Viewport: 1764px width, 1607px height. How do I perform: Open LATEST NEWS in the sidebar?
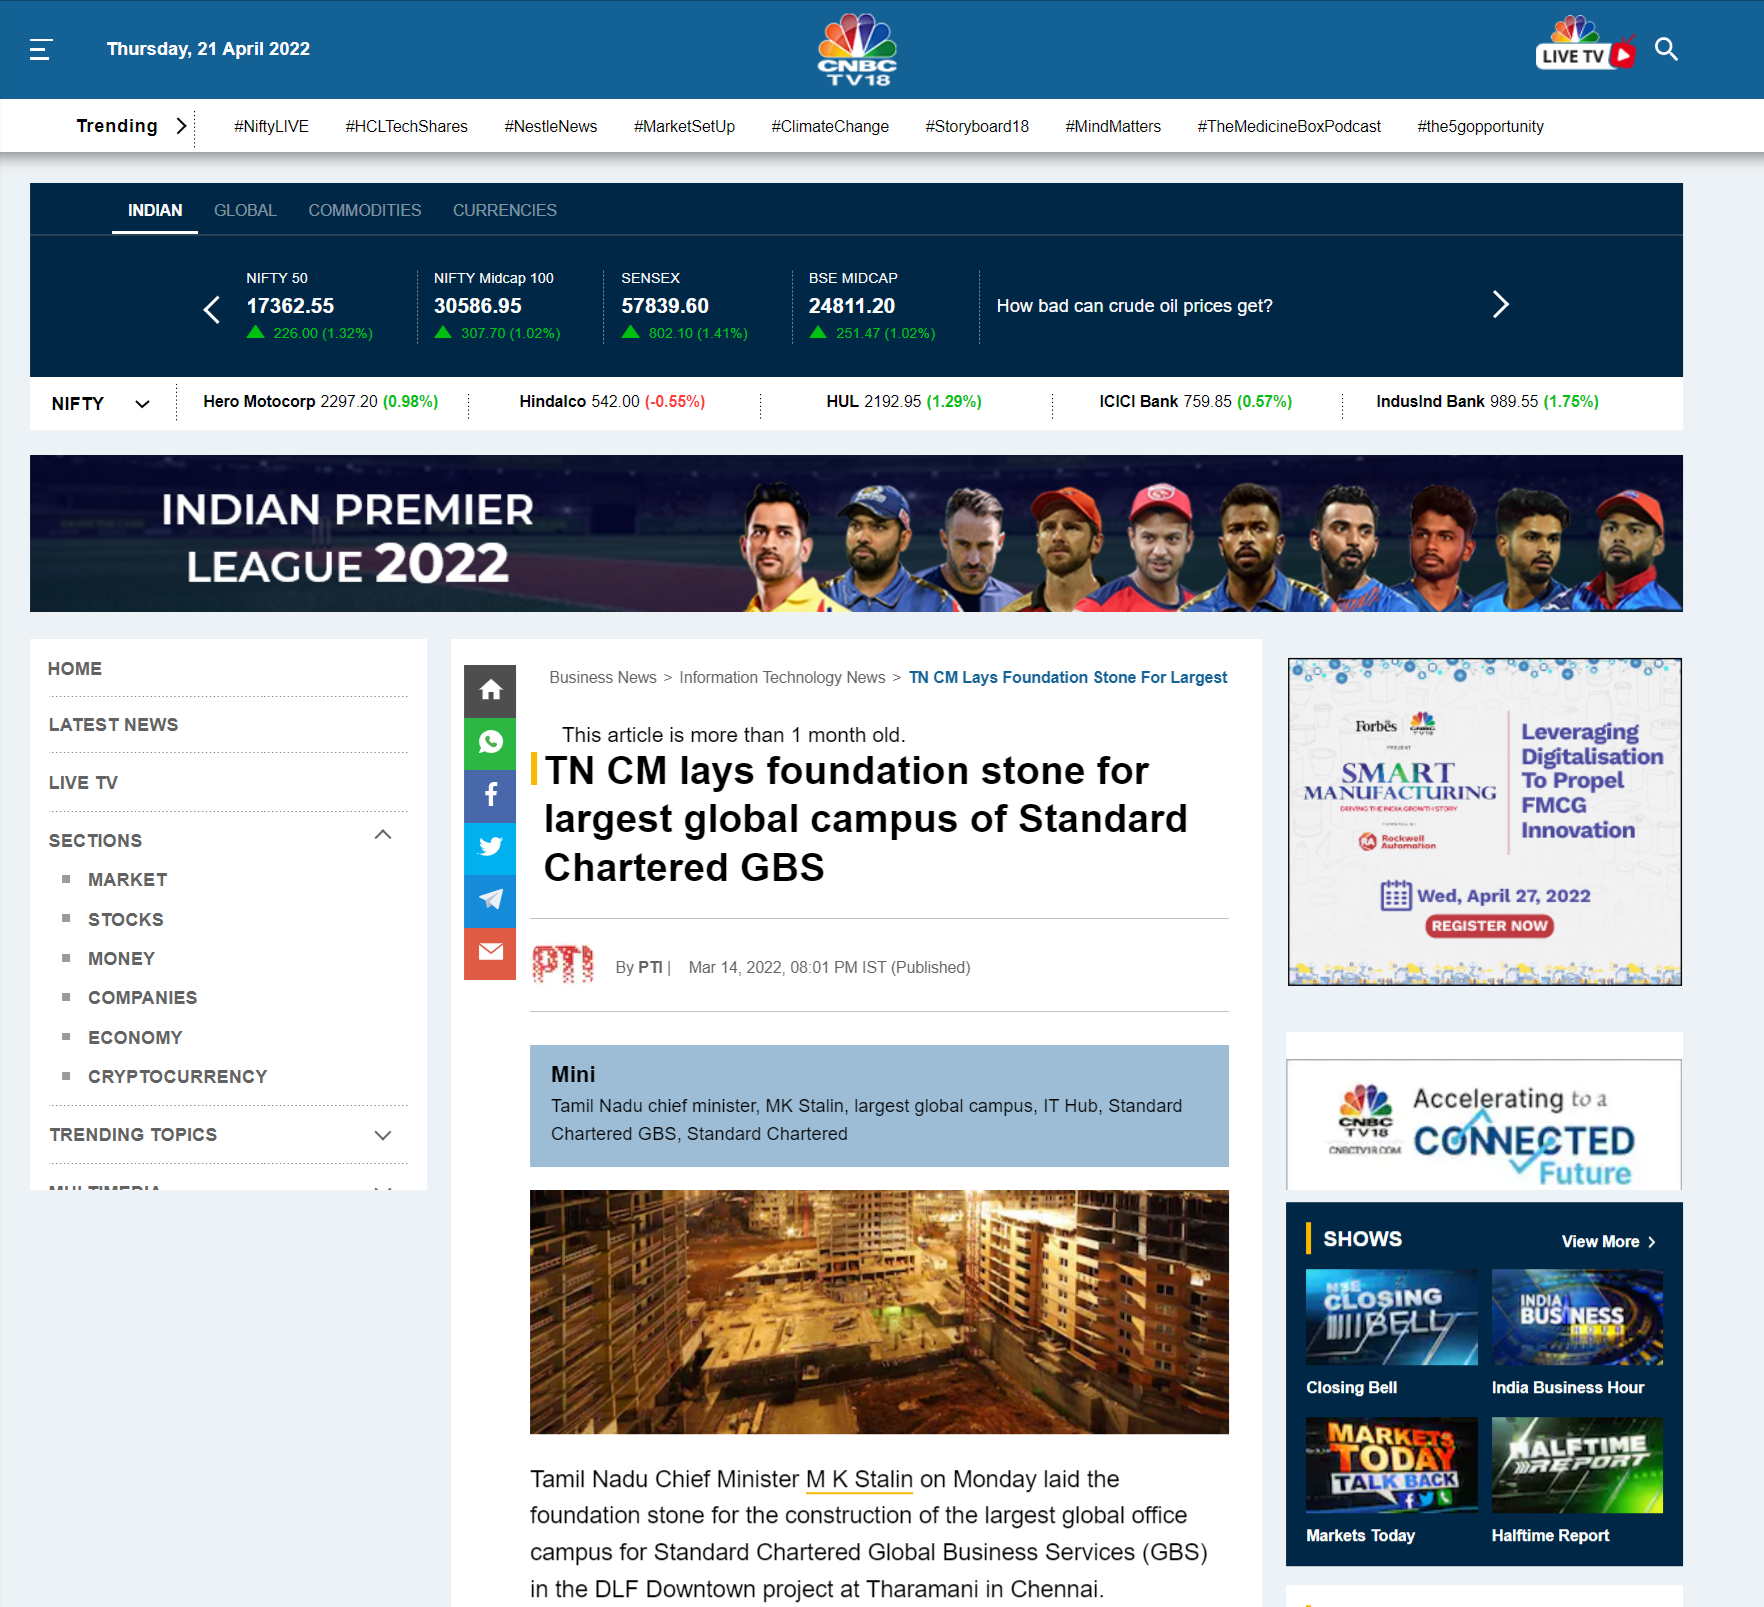click(x=113, y=725)
